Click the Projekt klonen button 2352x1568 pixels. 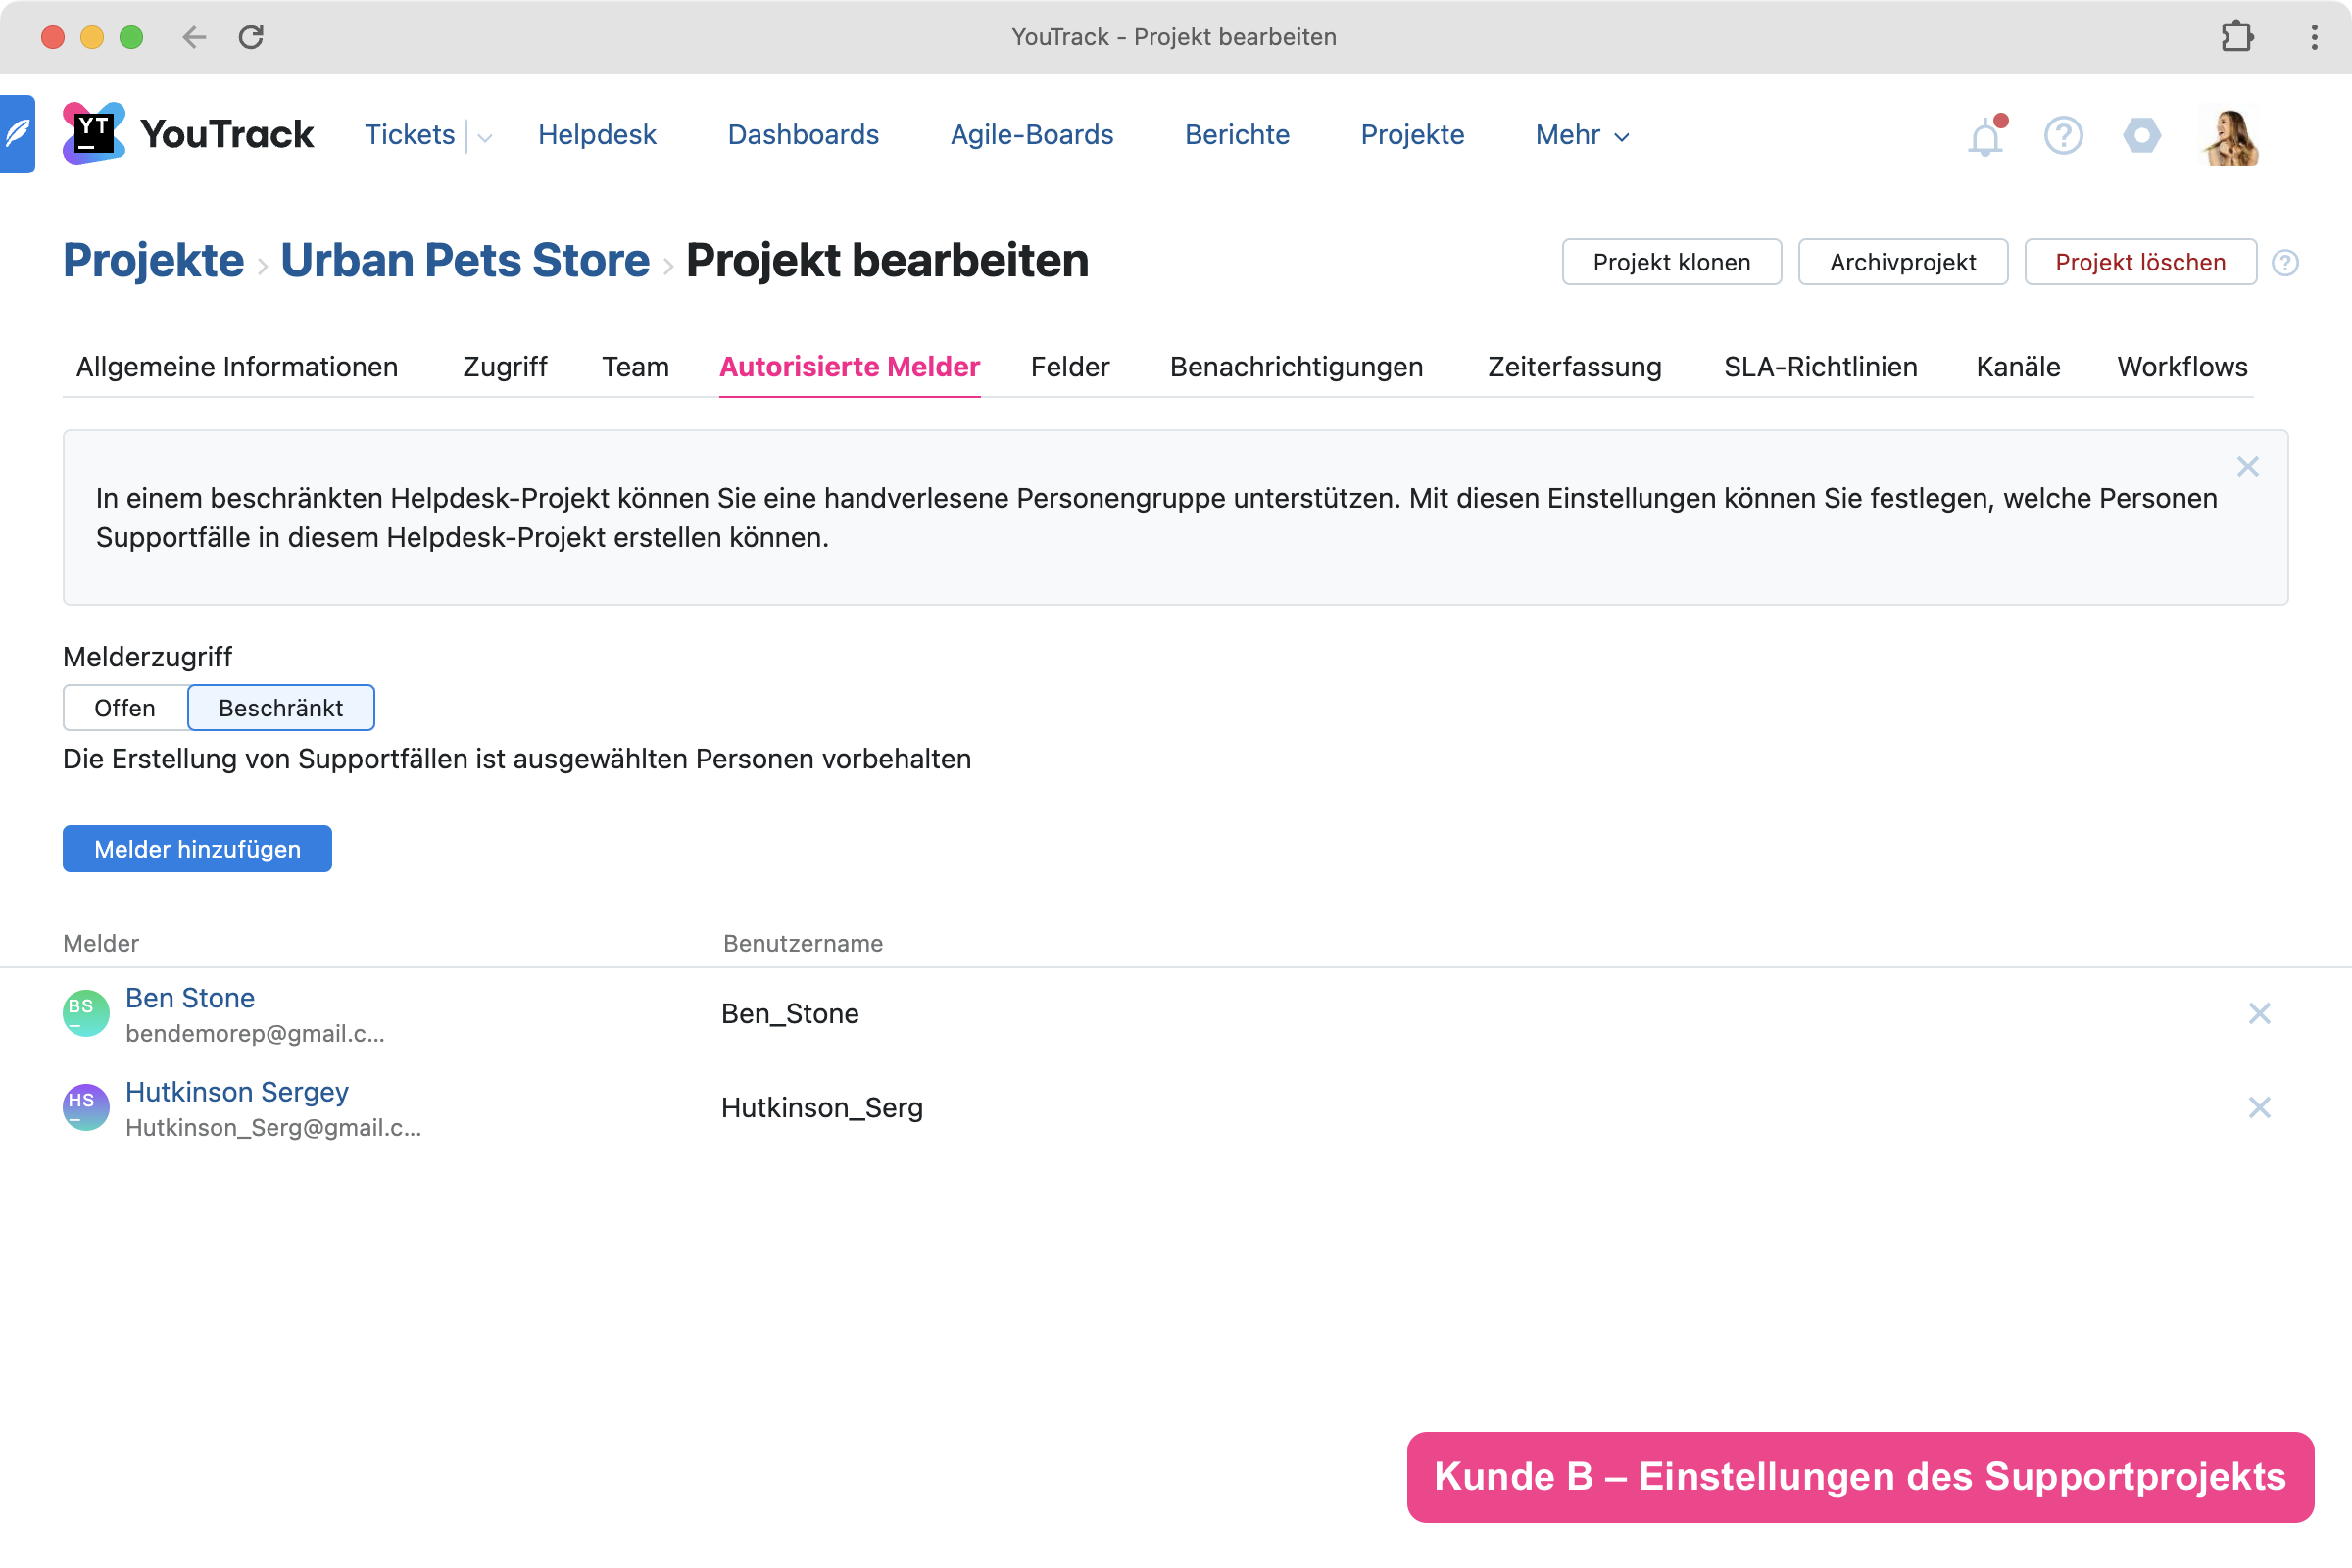point(1671,262)
